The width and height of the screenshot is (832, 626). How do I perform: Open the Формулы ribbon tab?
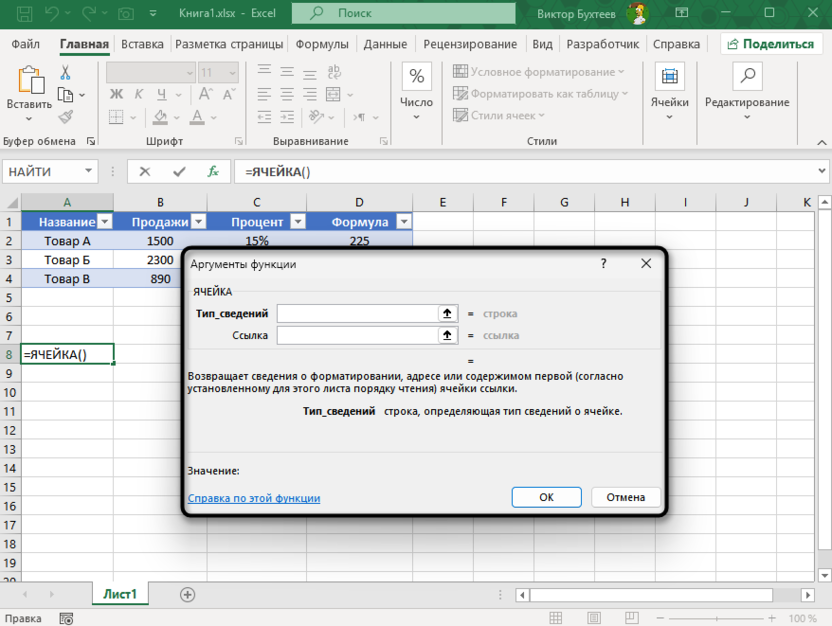pyautogui.click(x=322, y=44)
